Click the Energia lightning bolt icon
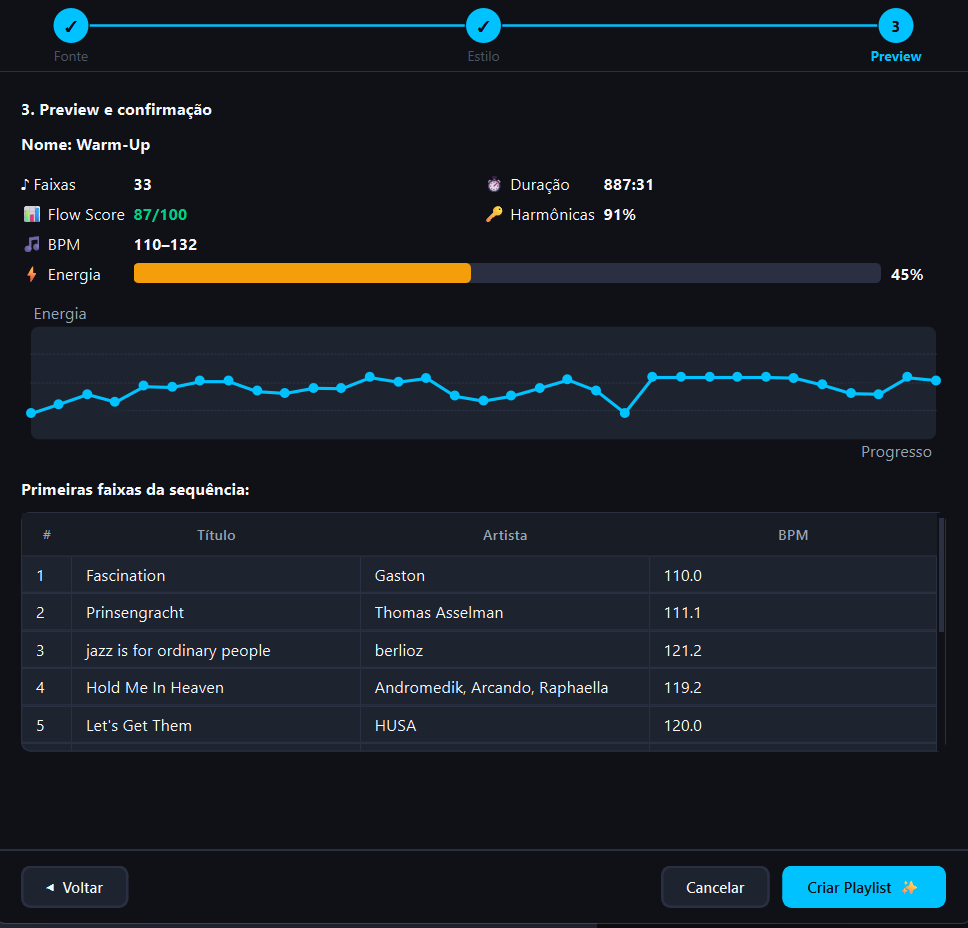The height and width of the screenshot is (928, 968). [32, 274]
